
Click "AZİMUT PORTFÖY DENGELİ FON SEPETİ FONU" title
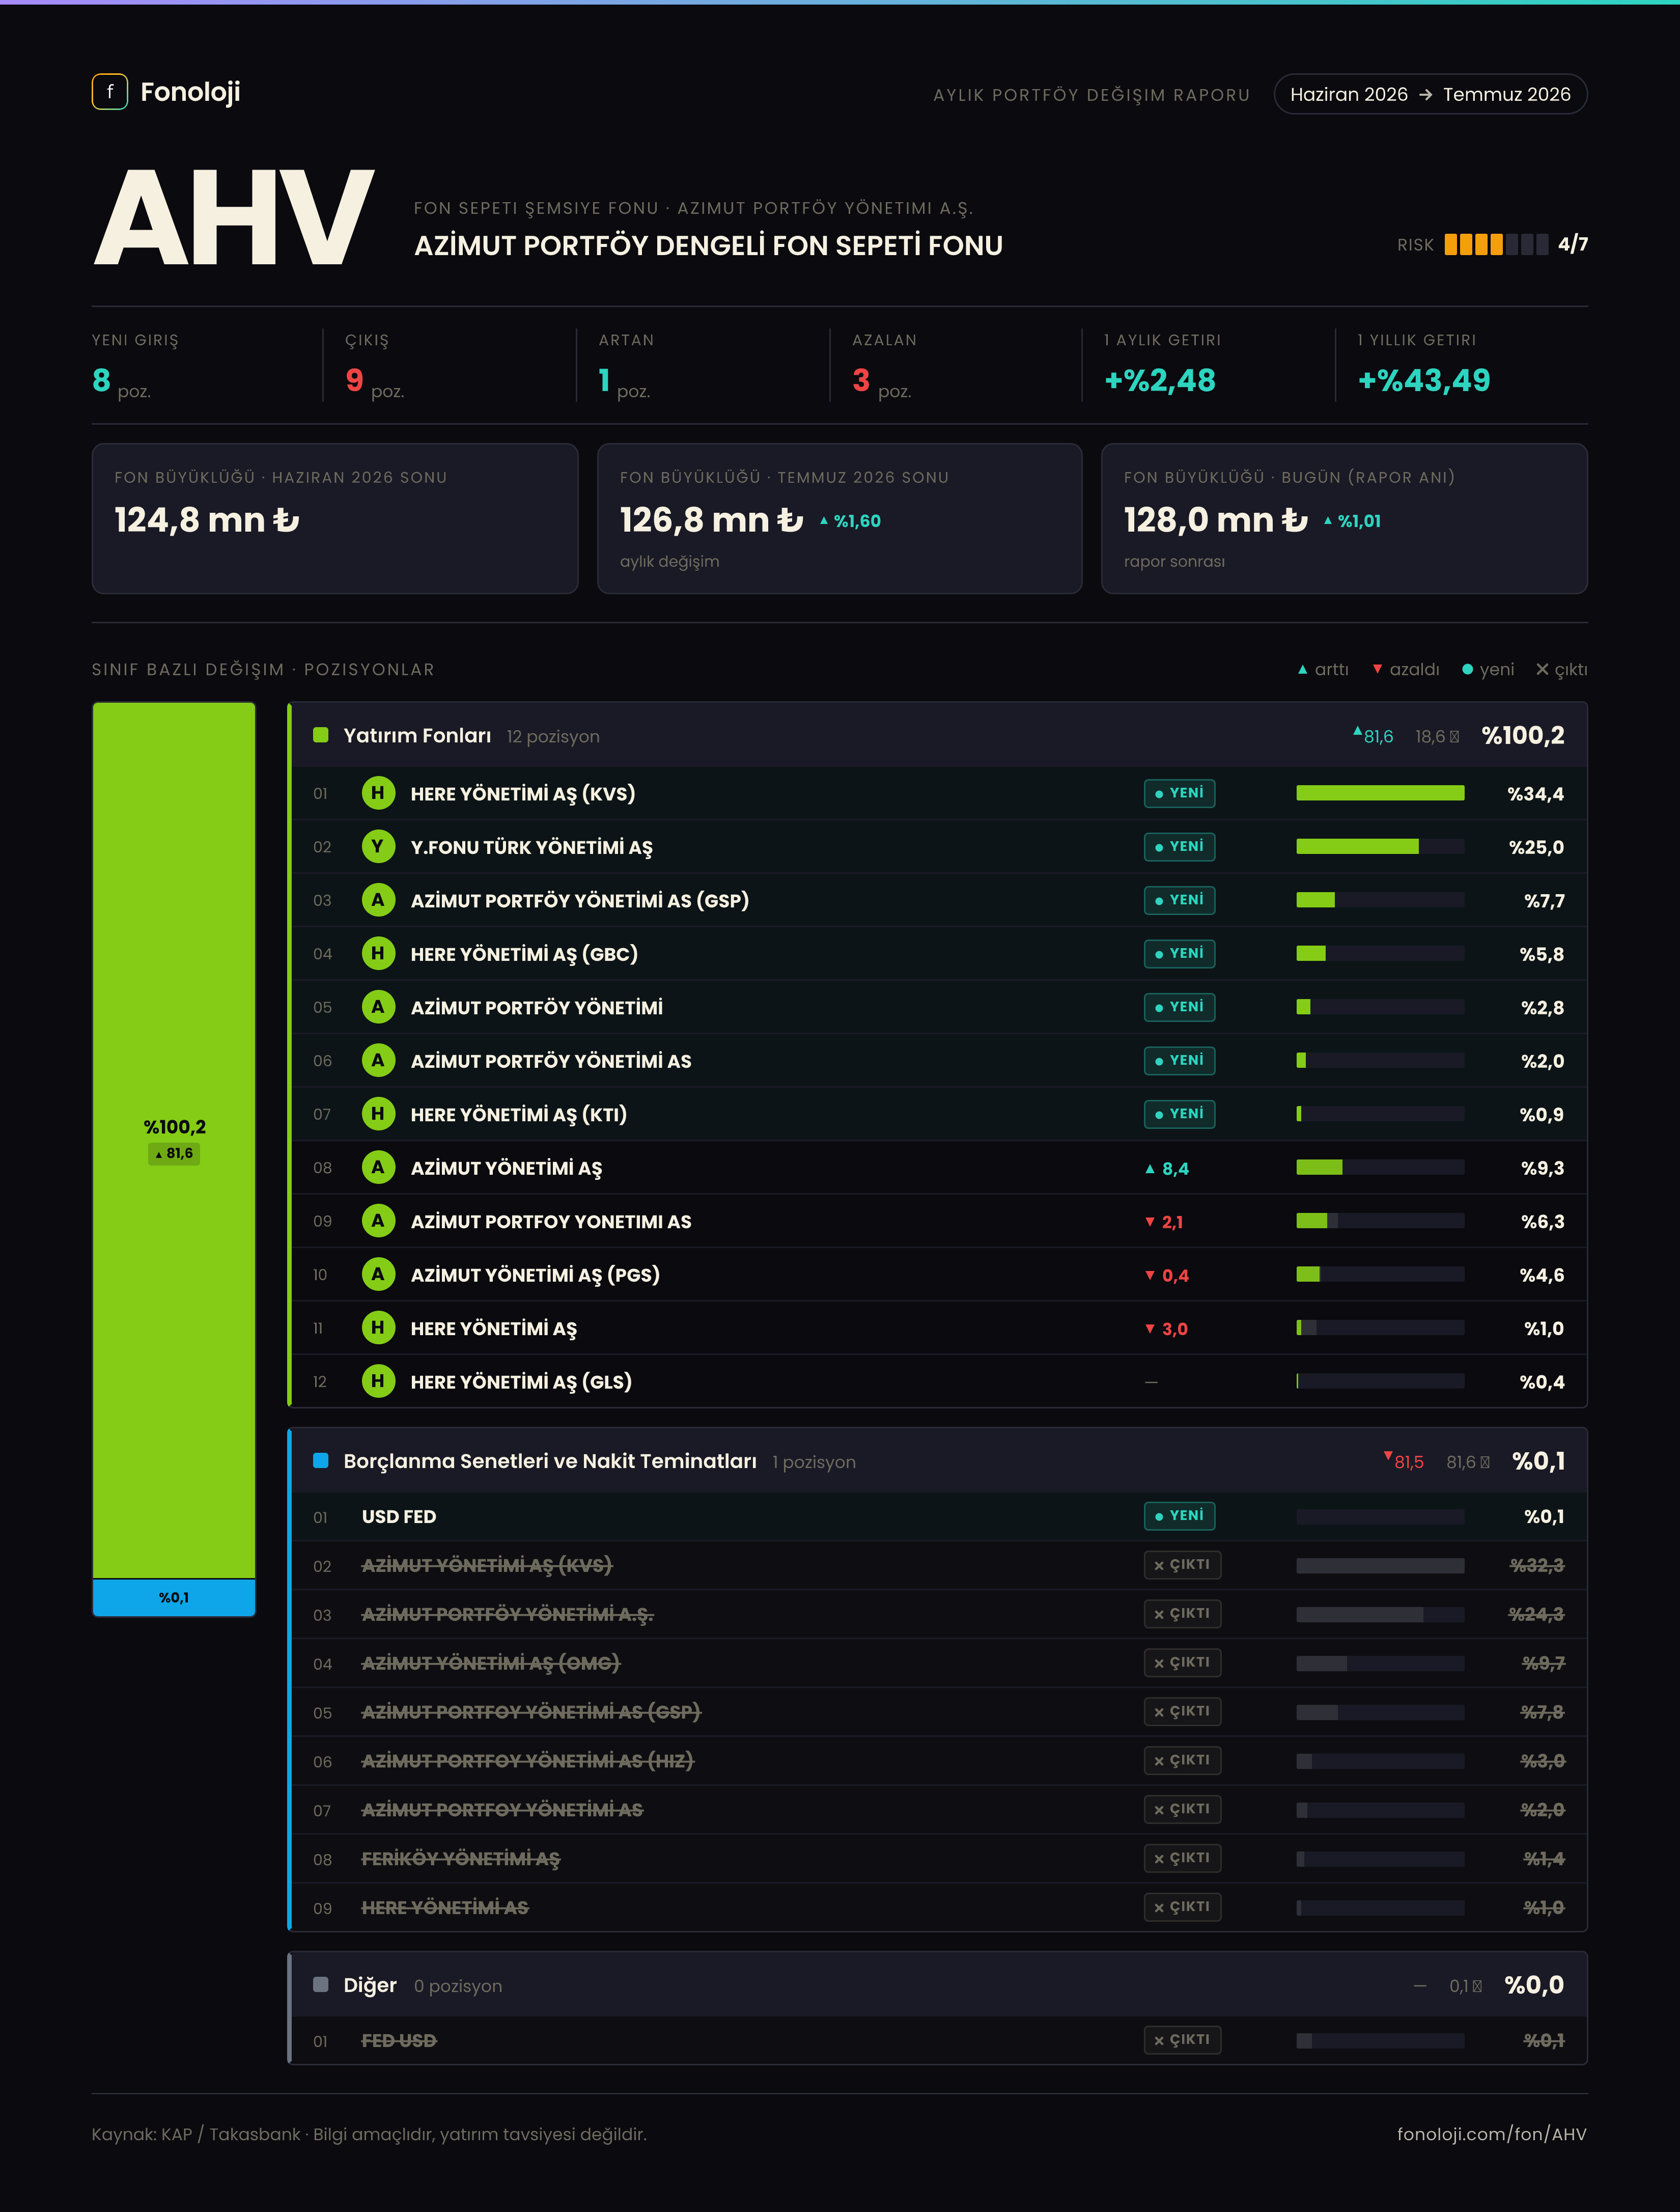708,245
